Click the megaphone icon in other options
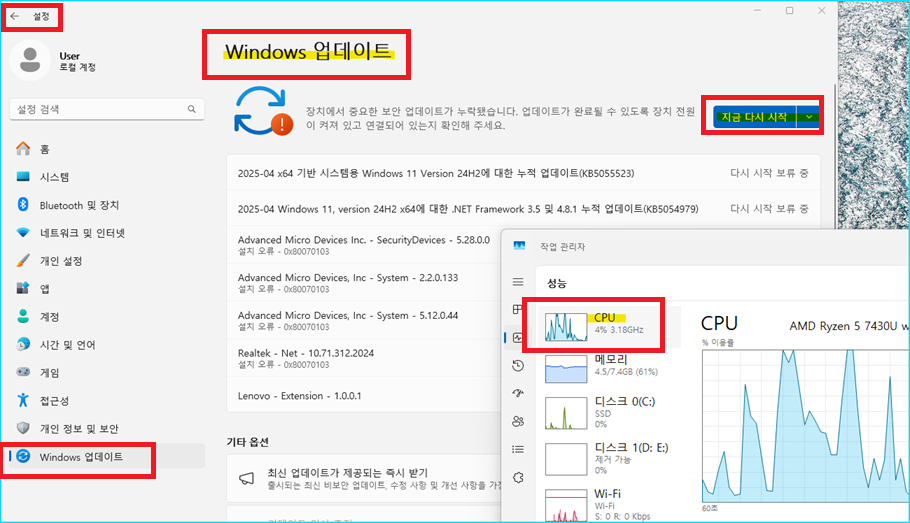Screen dimensions: 910x523 pos(247,478)
